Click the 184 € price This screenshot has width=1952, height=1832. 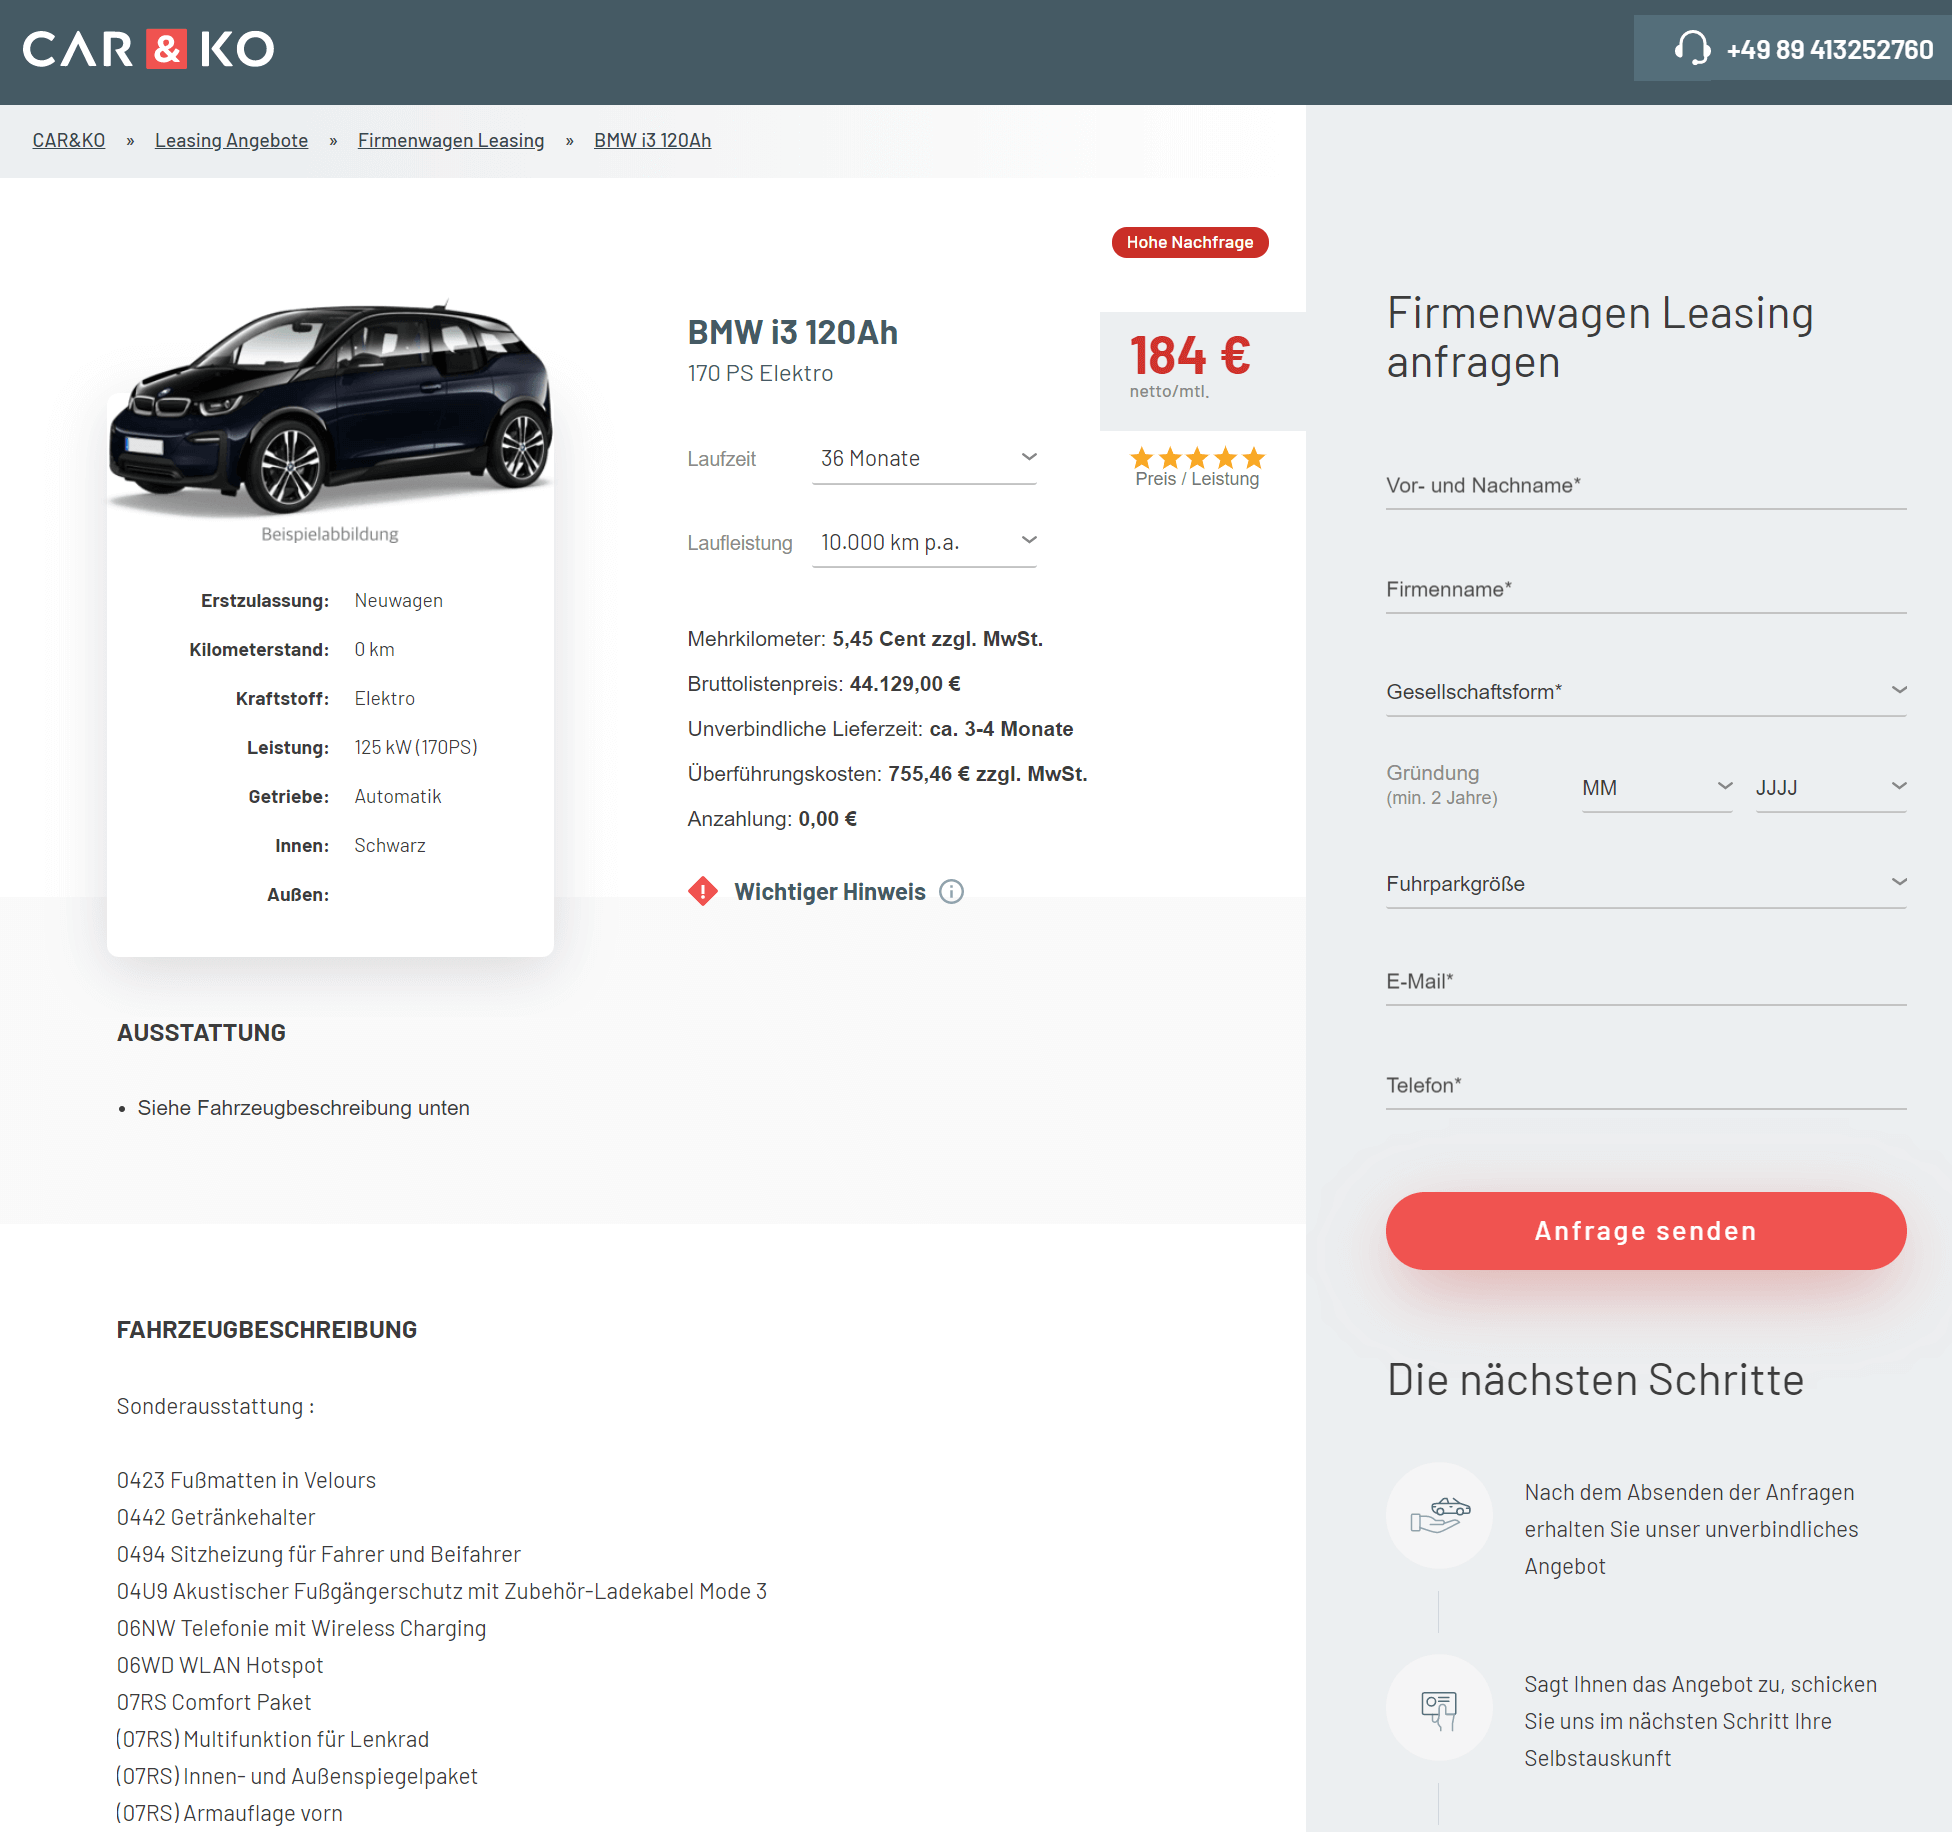pyautogui.click(x=1190, y=355)
